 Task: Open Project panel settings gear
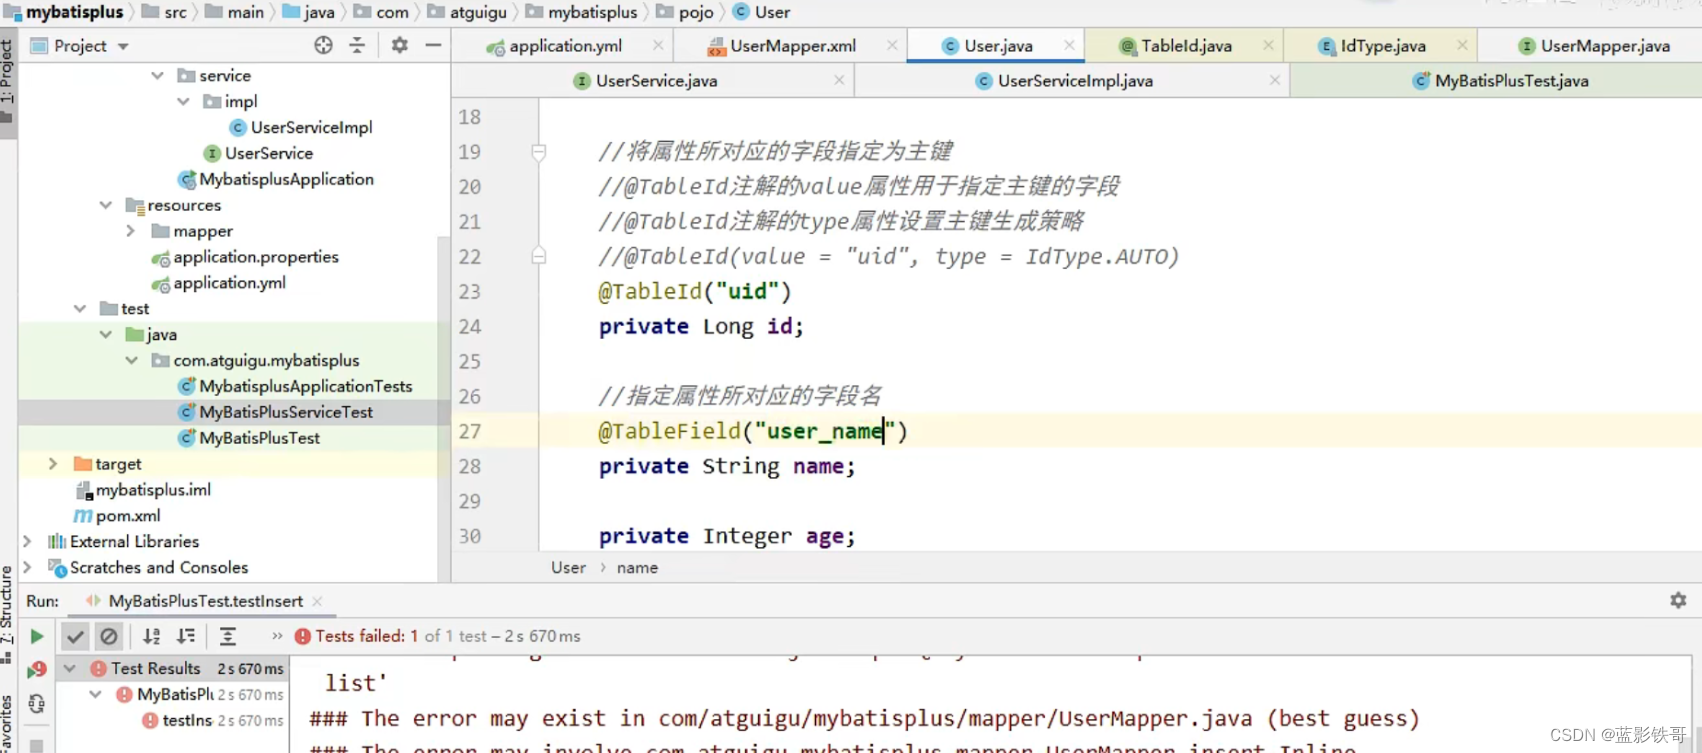coord(399,45)
